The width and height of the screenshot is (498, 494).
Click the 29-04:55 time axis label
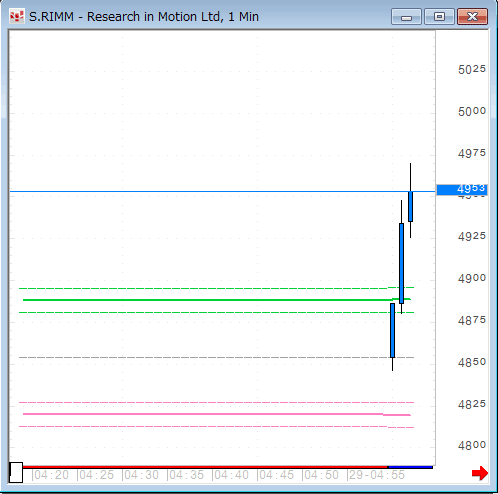pyautogui.click(x=376, y=475)
